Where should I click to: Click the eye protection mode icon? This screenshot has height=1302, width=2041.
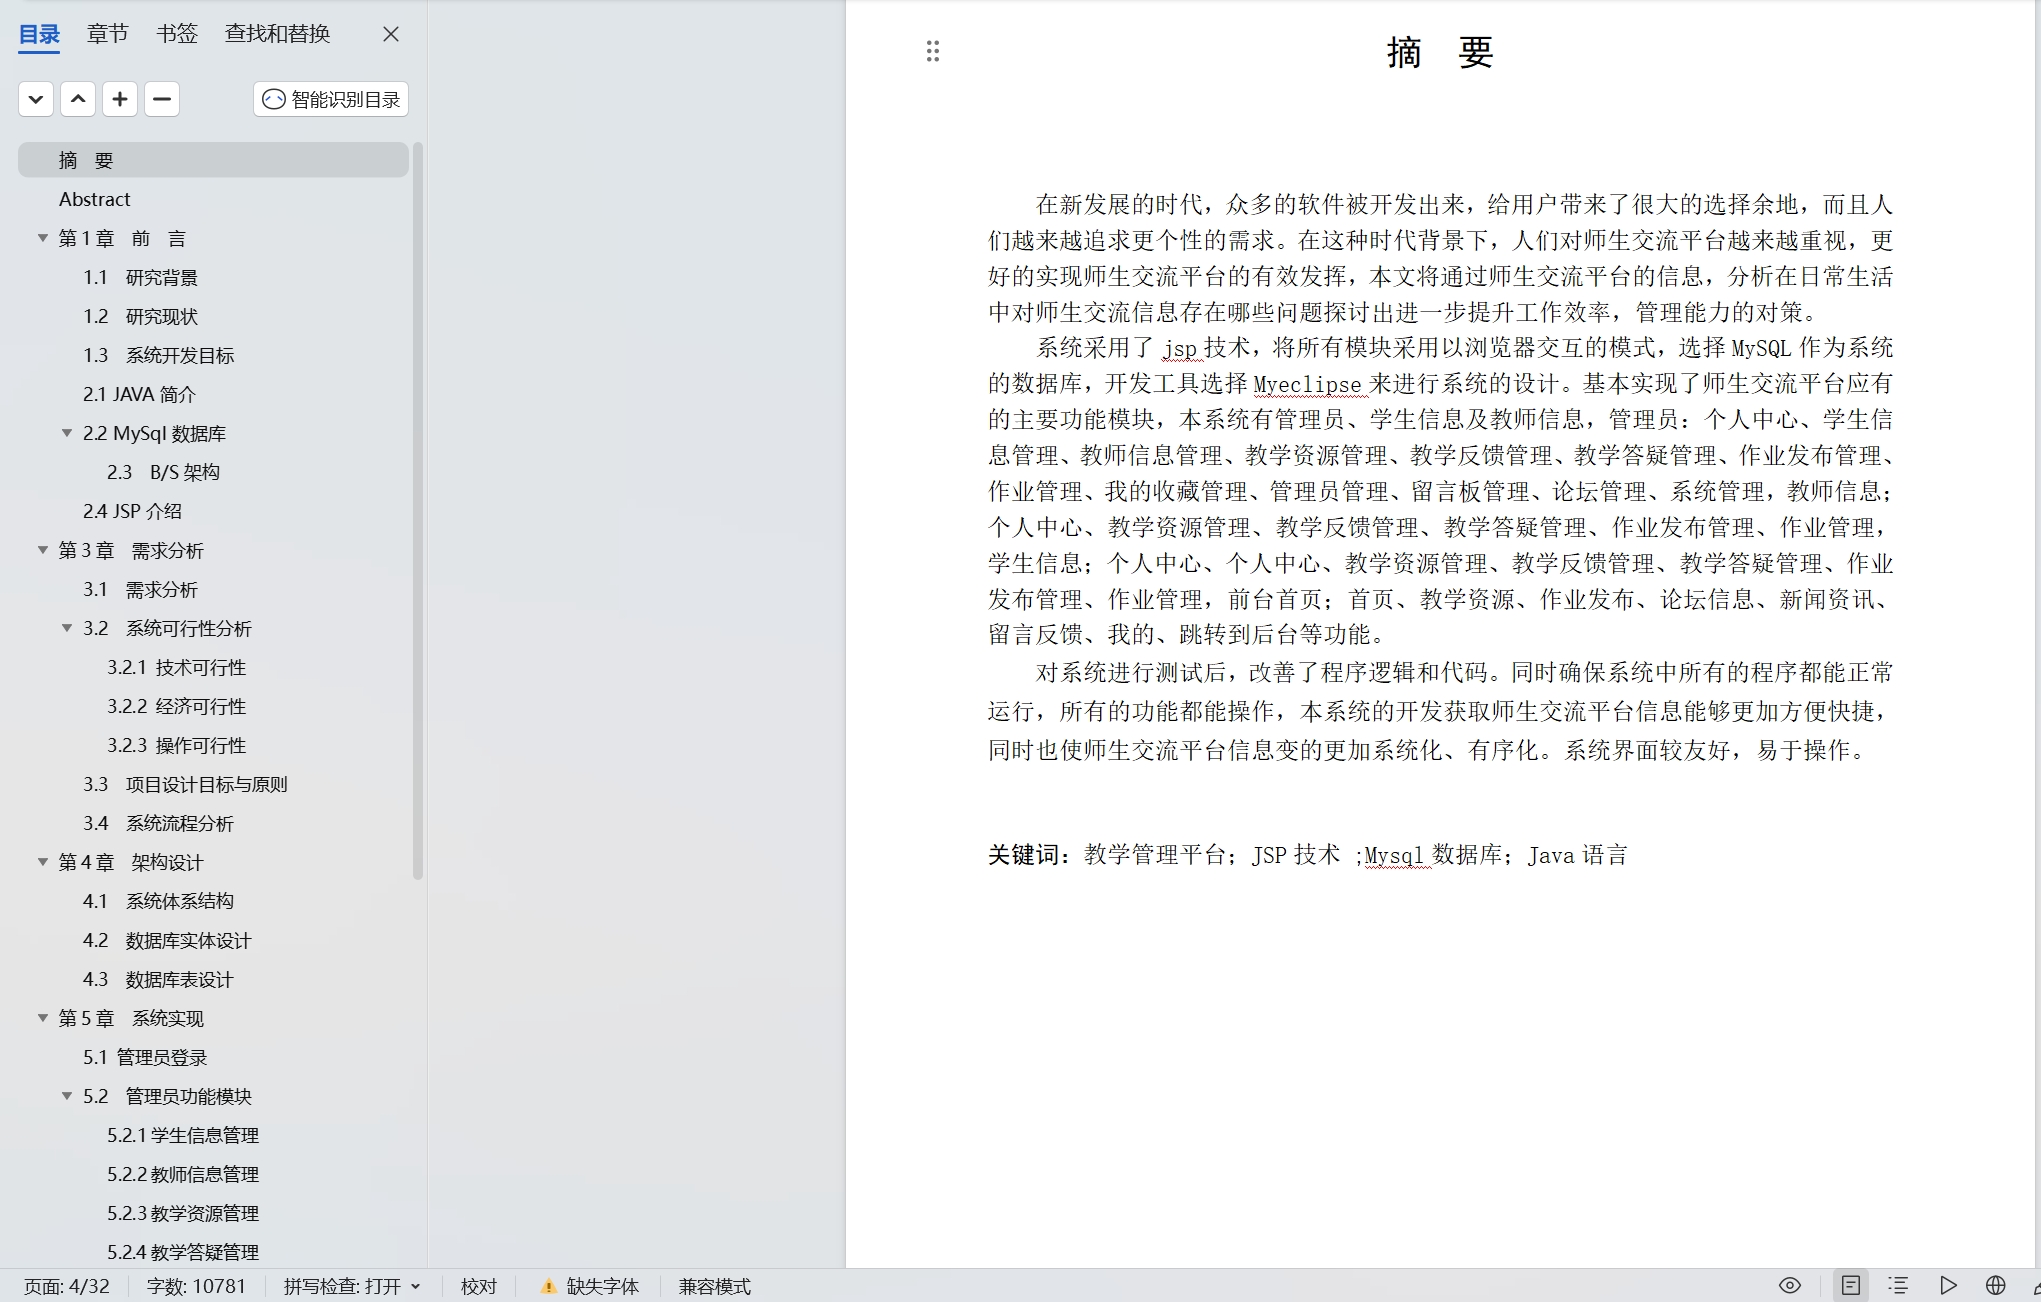click(x=1790, y=1285)
